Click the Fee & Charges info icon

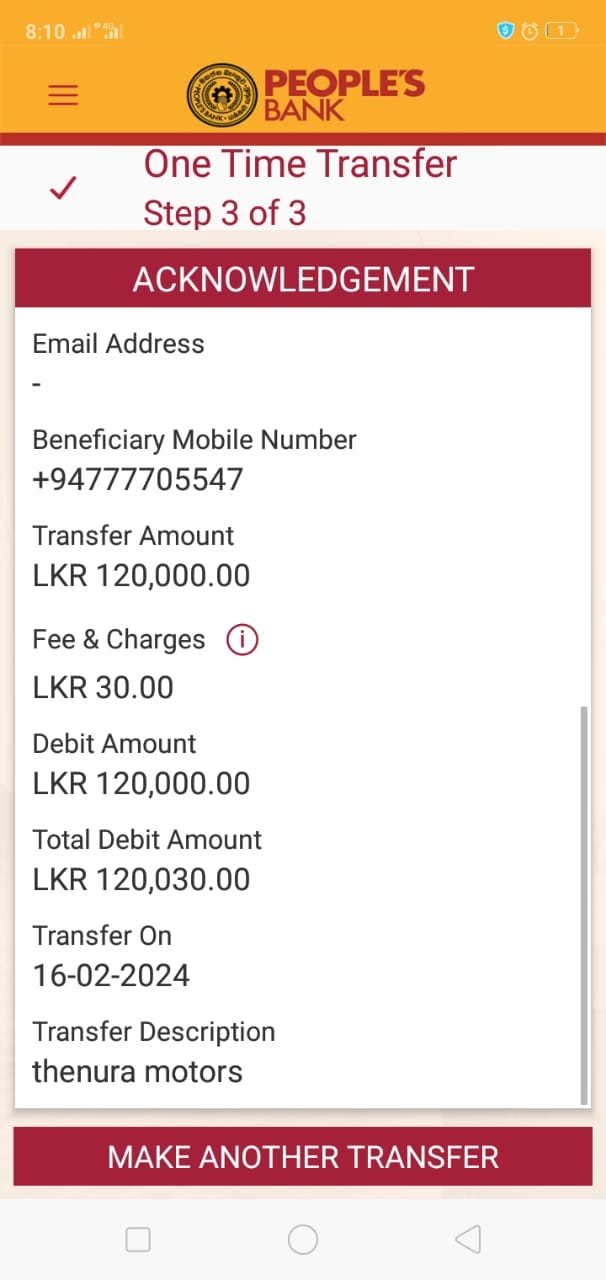242,640
